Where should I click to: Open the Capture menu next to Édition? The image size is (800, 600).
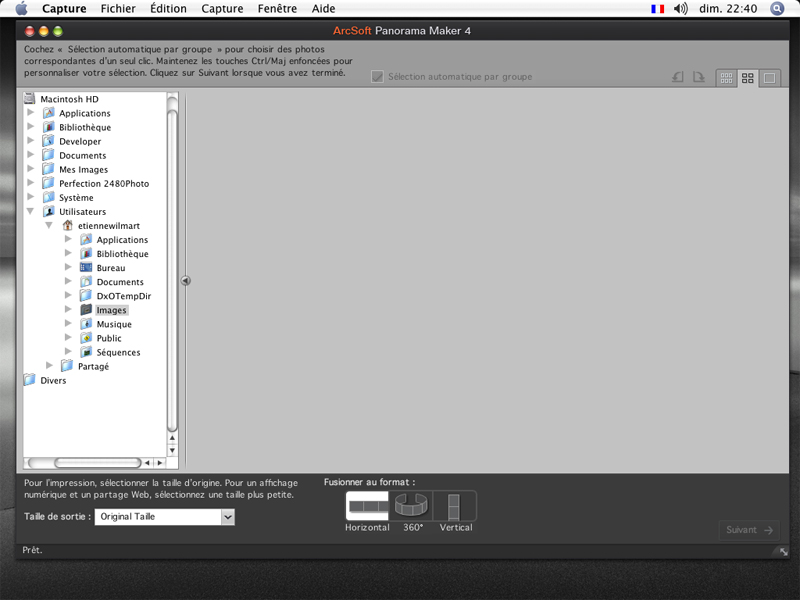point(222,9)
